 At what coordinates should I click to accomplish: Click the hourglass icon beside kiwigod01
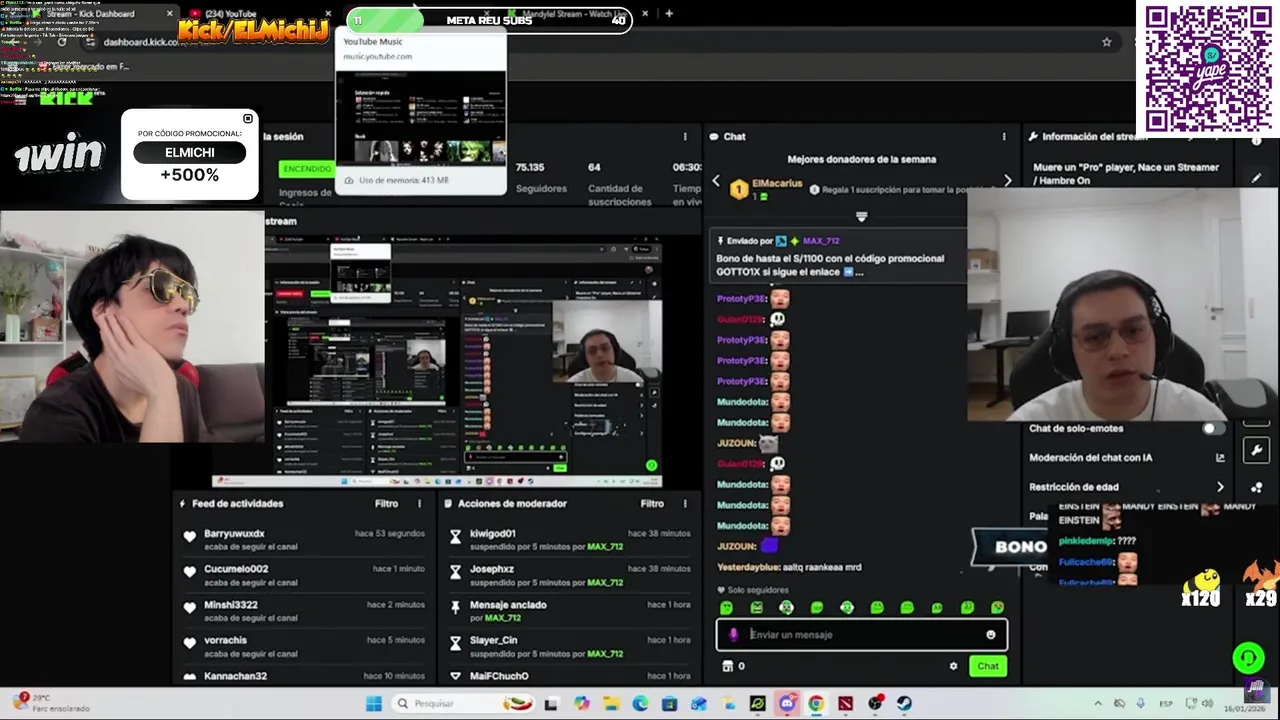coord(455,537)
